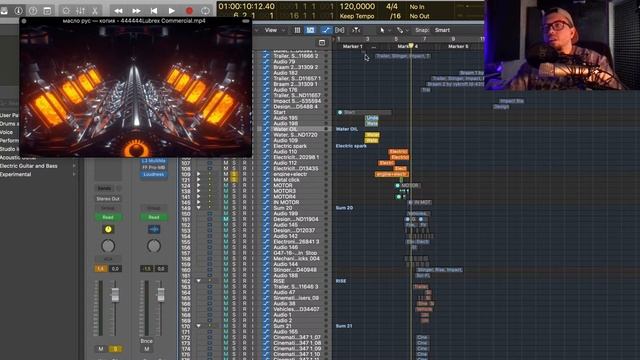
Task: Open the Smart Controls icon
Action: click(66, 11)
